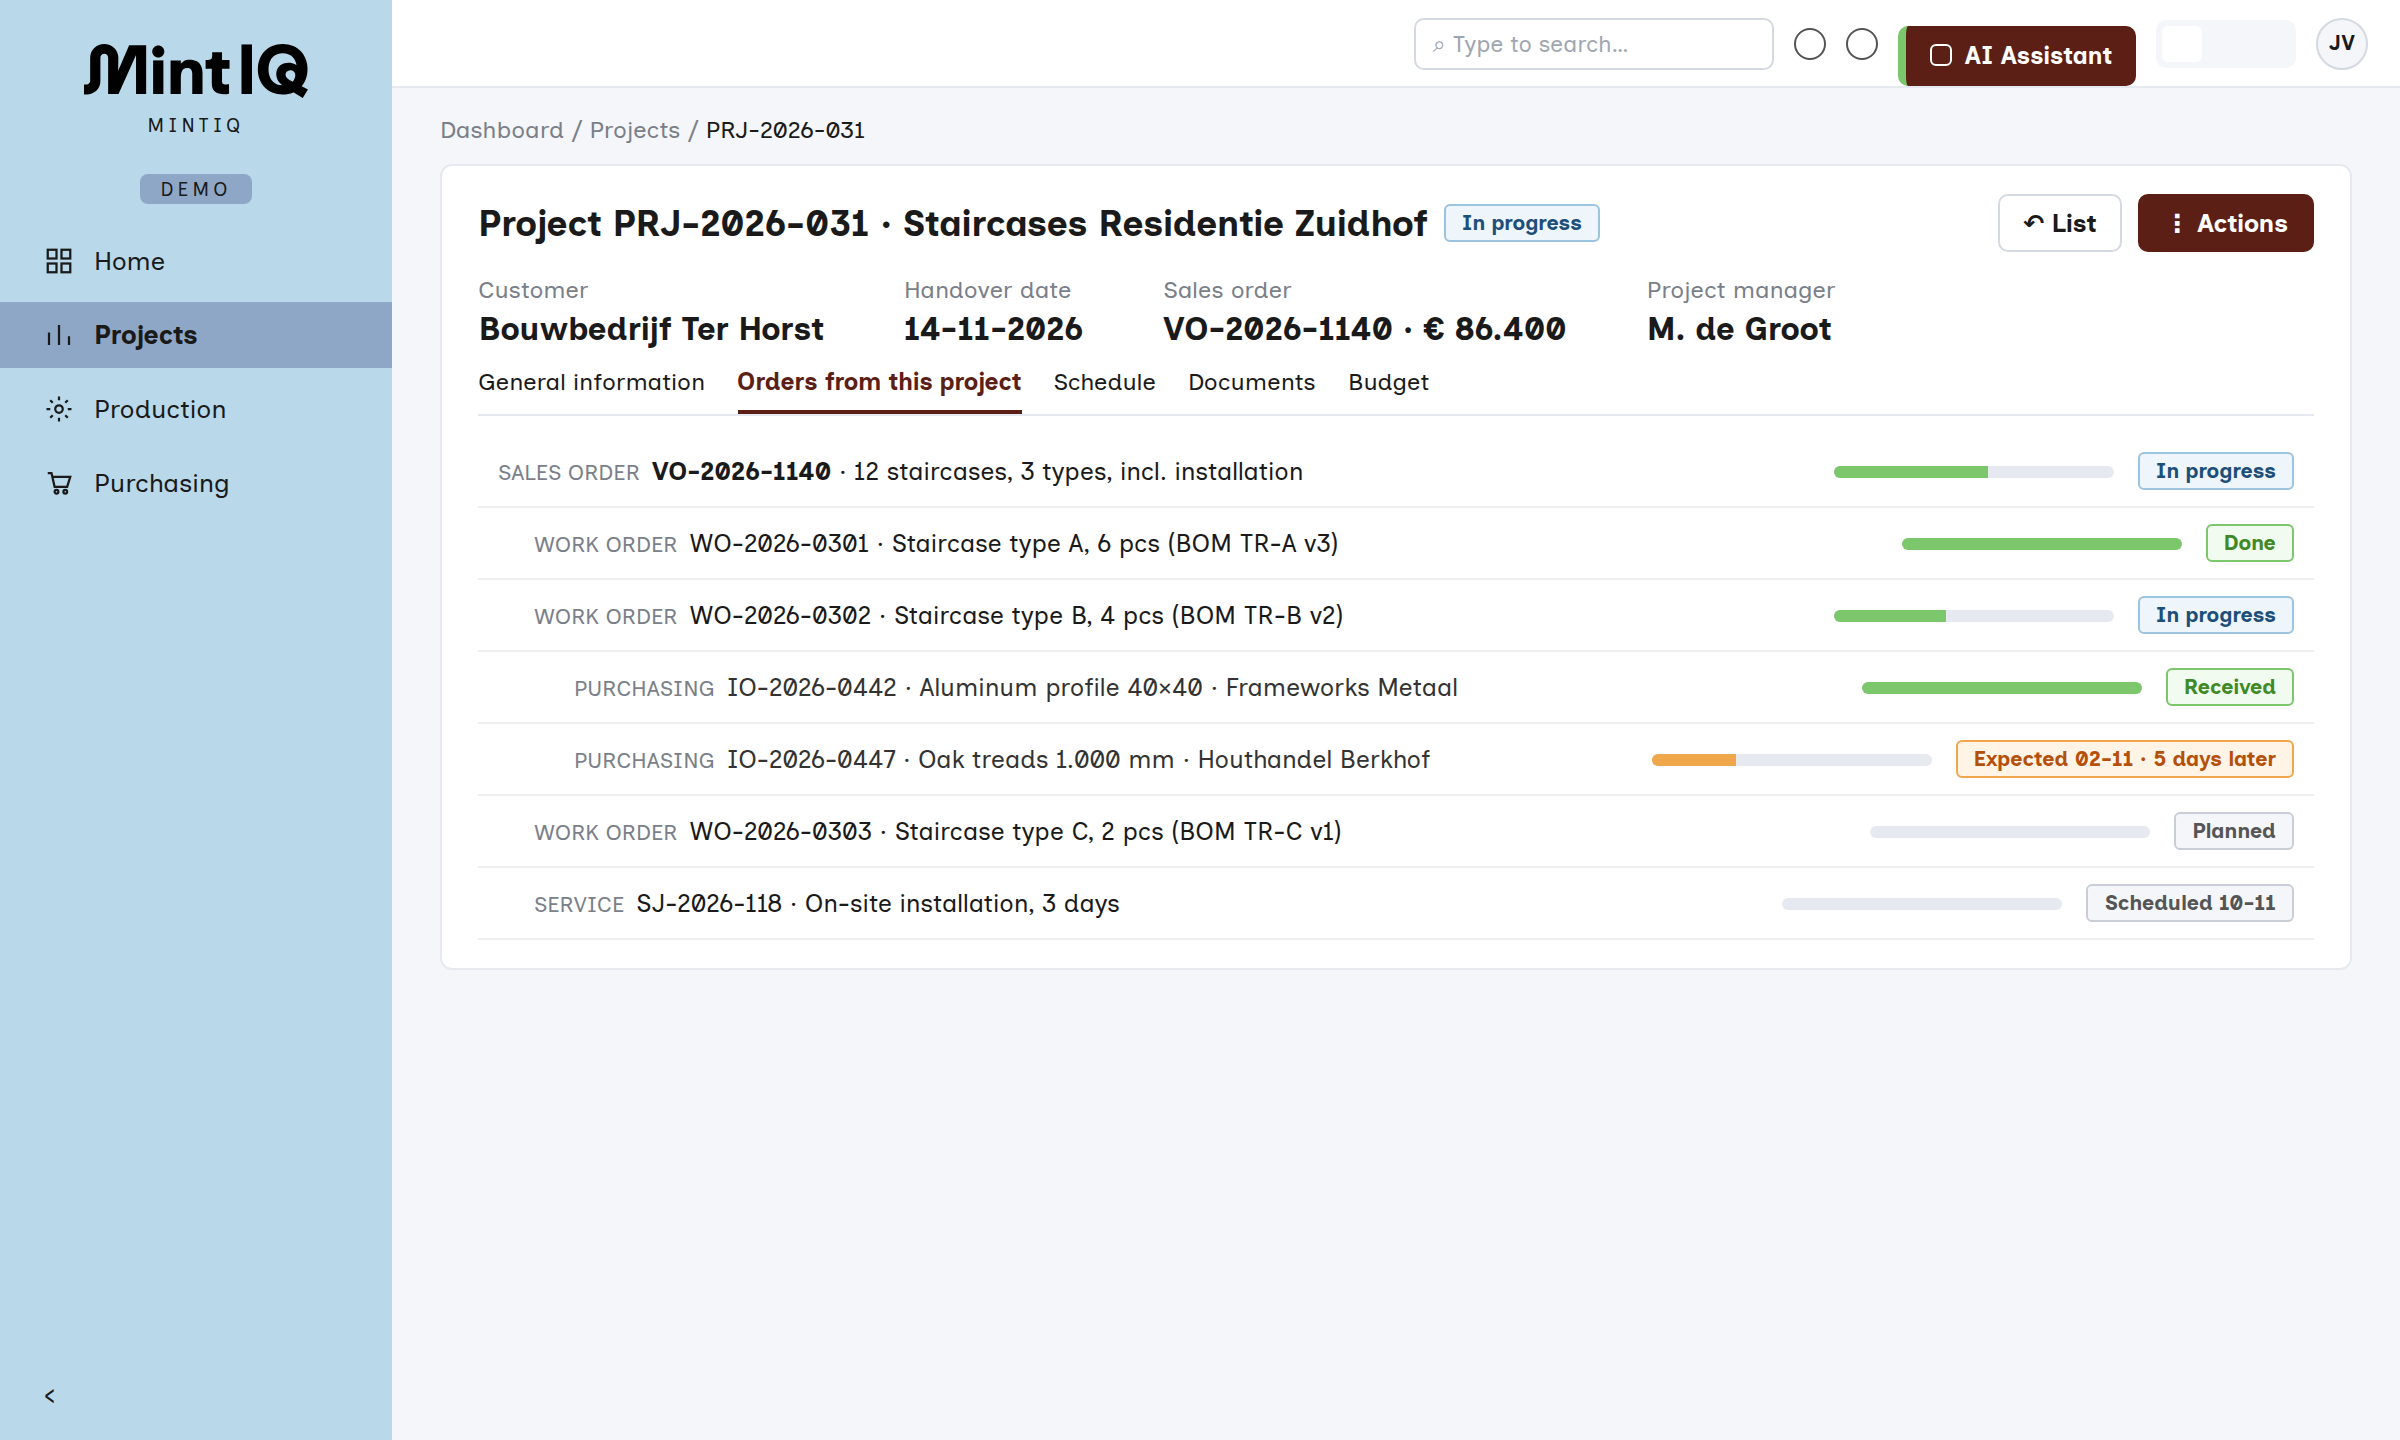Navigate to Projects breadcrumb link
Viewport: 2400px width, 1440px height.
pyautogui.click(x=635, y=130)
